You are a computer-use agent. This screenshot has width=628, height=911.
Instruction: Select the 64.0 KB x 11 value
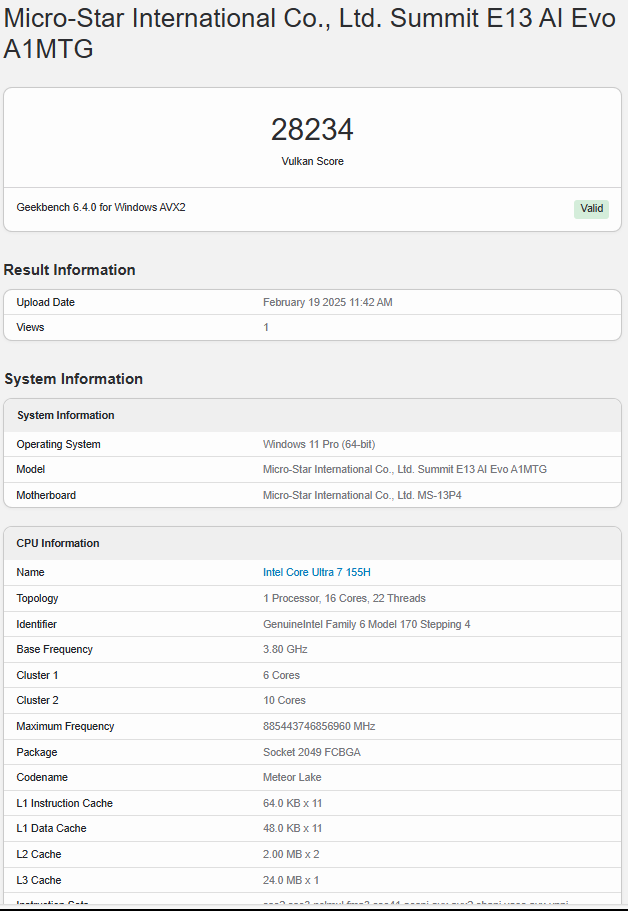pyautogui.click(x=293, y=804)
